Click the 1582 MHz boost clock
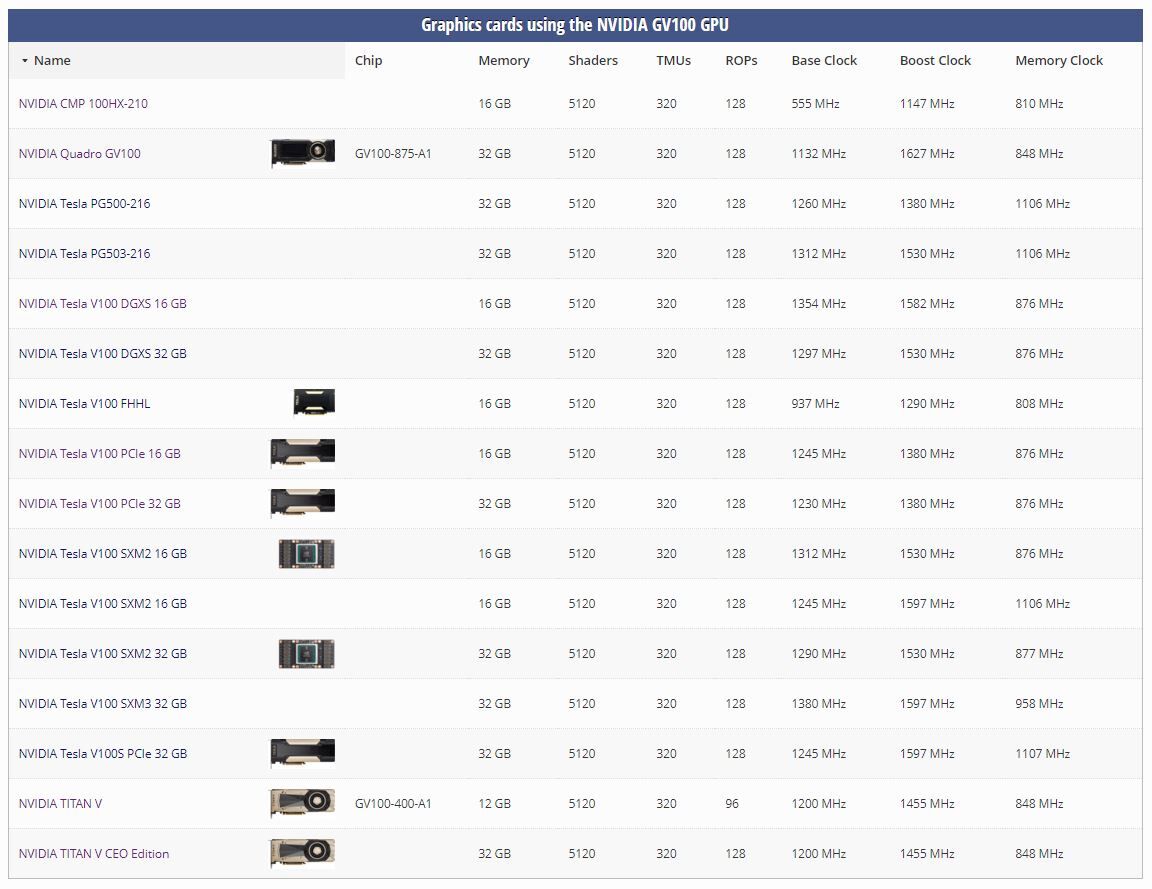The image size is (1152, 889). click(926, 303)
